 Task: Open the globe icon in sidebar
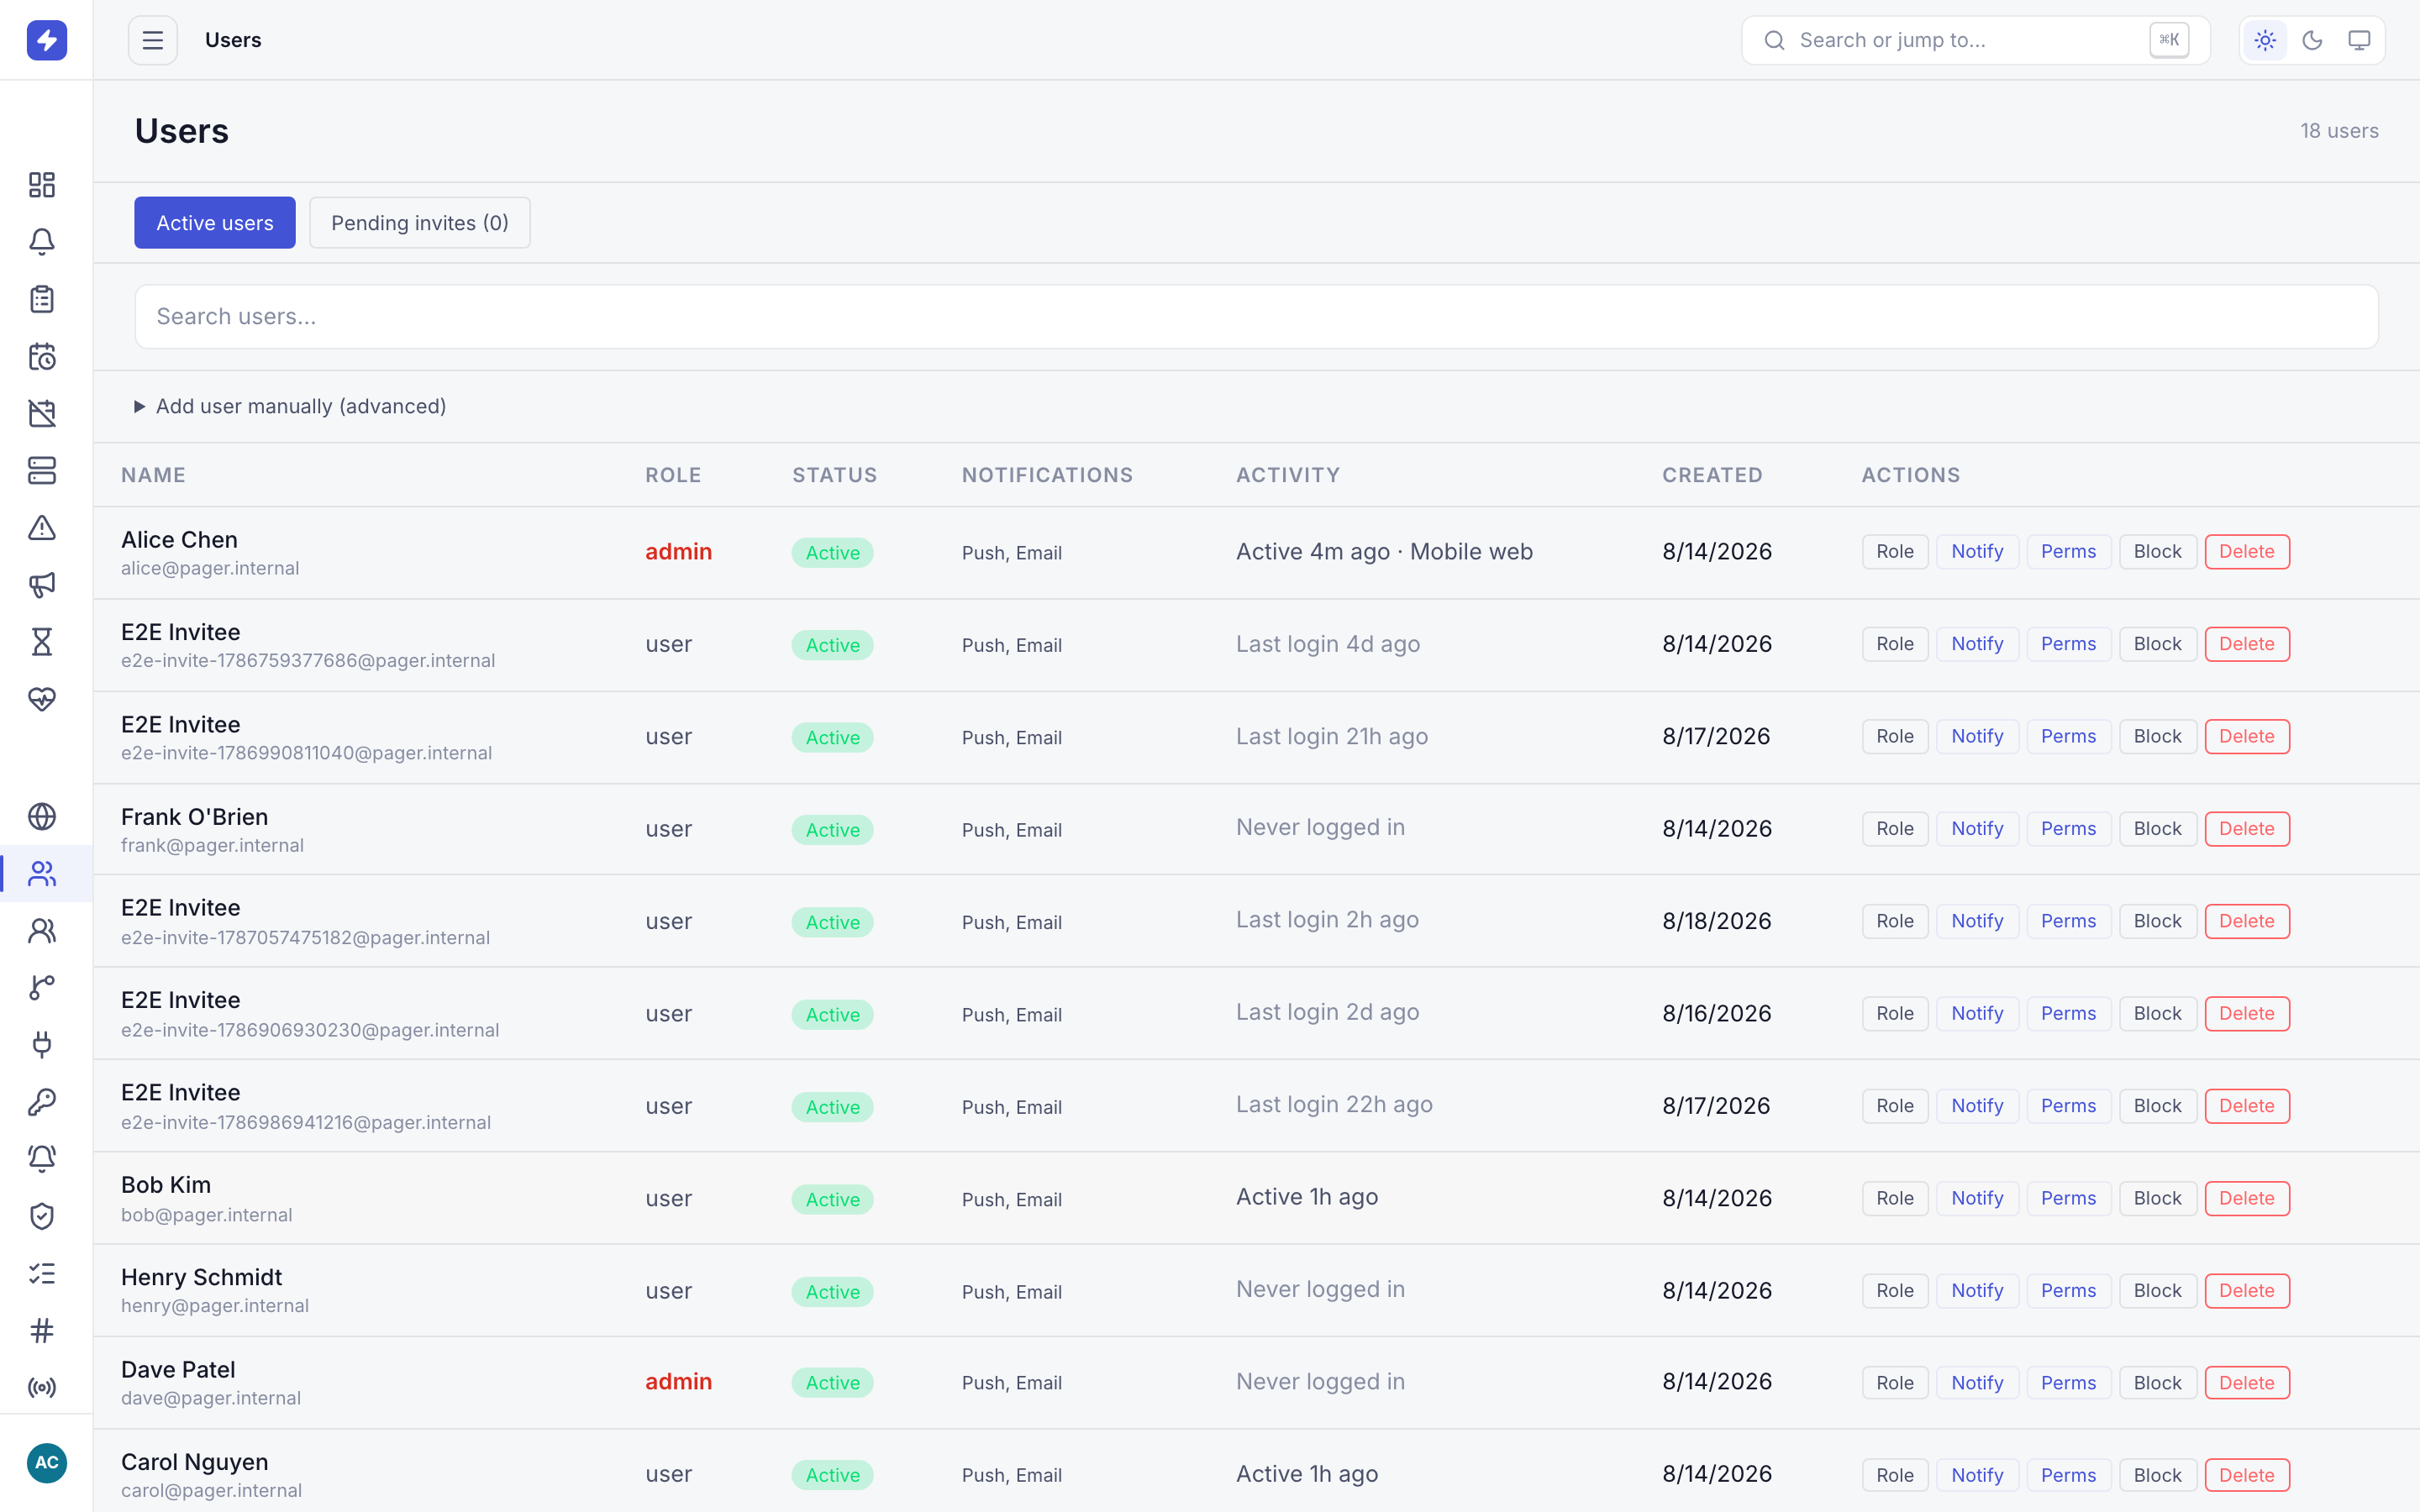42,817
